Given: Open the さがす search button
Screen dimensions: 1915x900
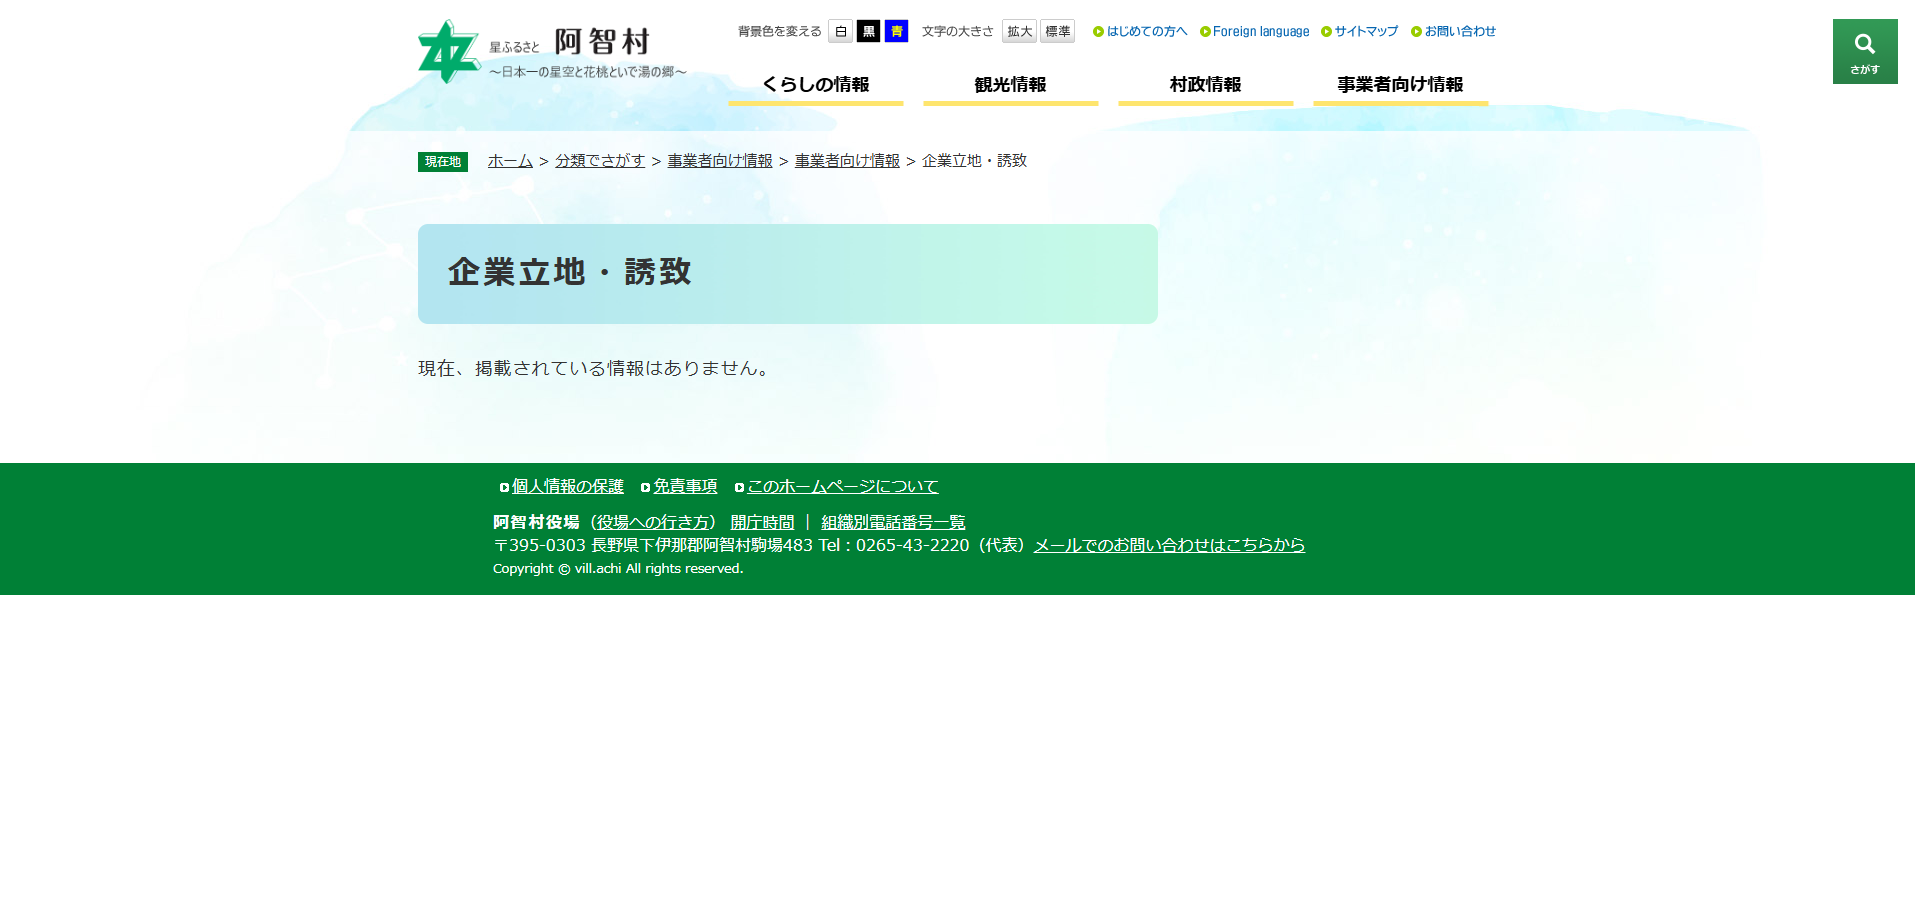Looking at the screenshot, I should (x=1864, y=51).
